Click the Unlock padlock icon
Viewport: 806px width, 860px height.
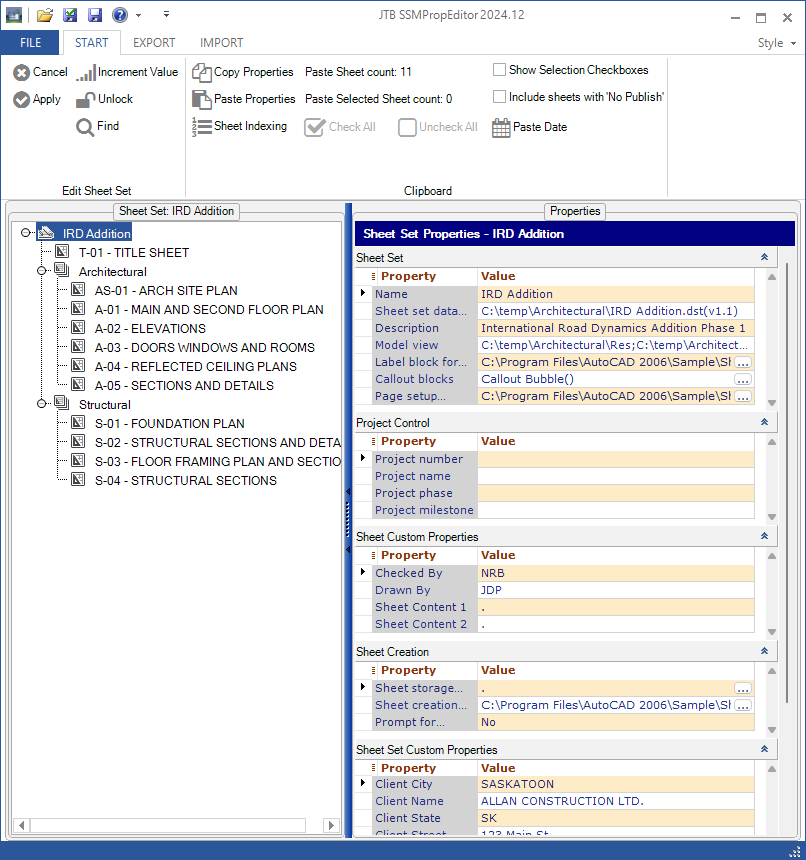point(86,99)
